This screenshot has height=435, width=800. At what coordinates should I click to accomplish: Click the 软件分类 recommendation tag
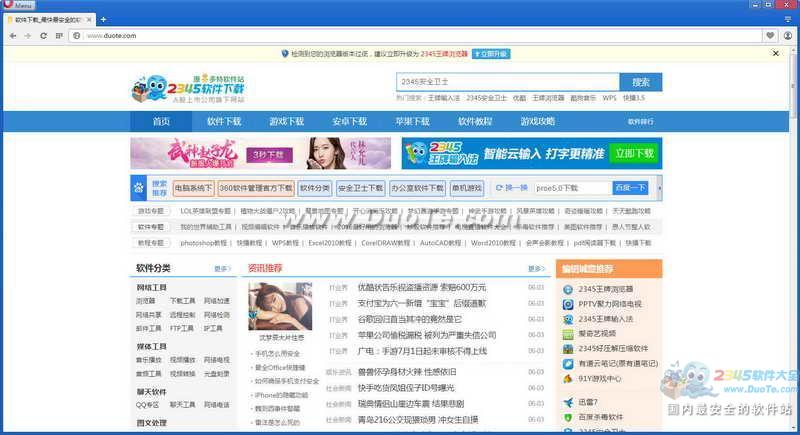coord(315,188)
